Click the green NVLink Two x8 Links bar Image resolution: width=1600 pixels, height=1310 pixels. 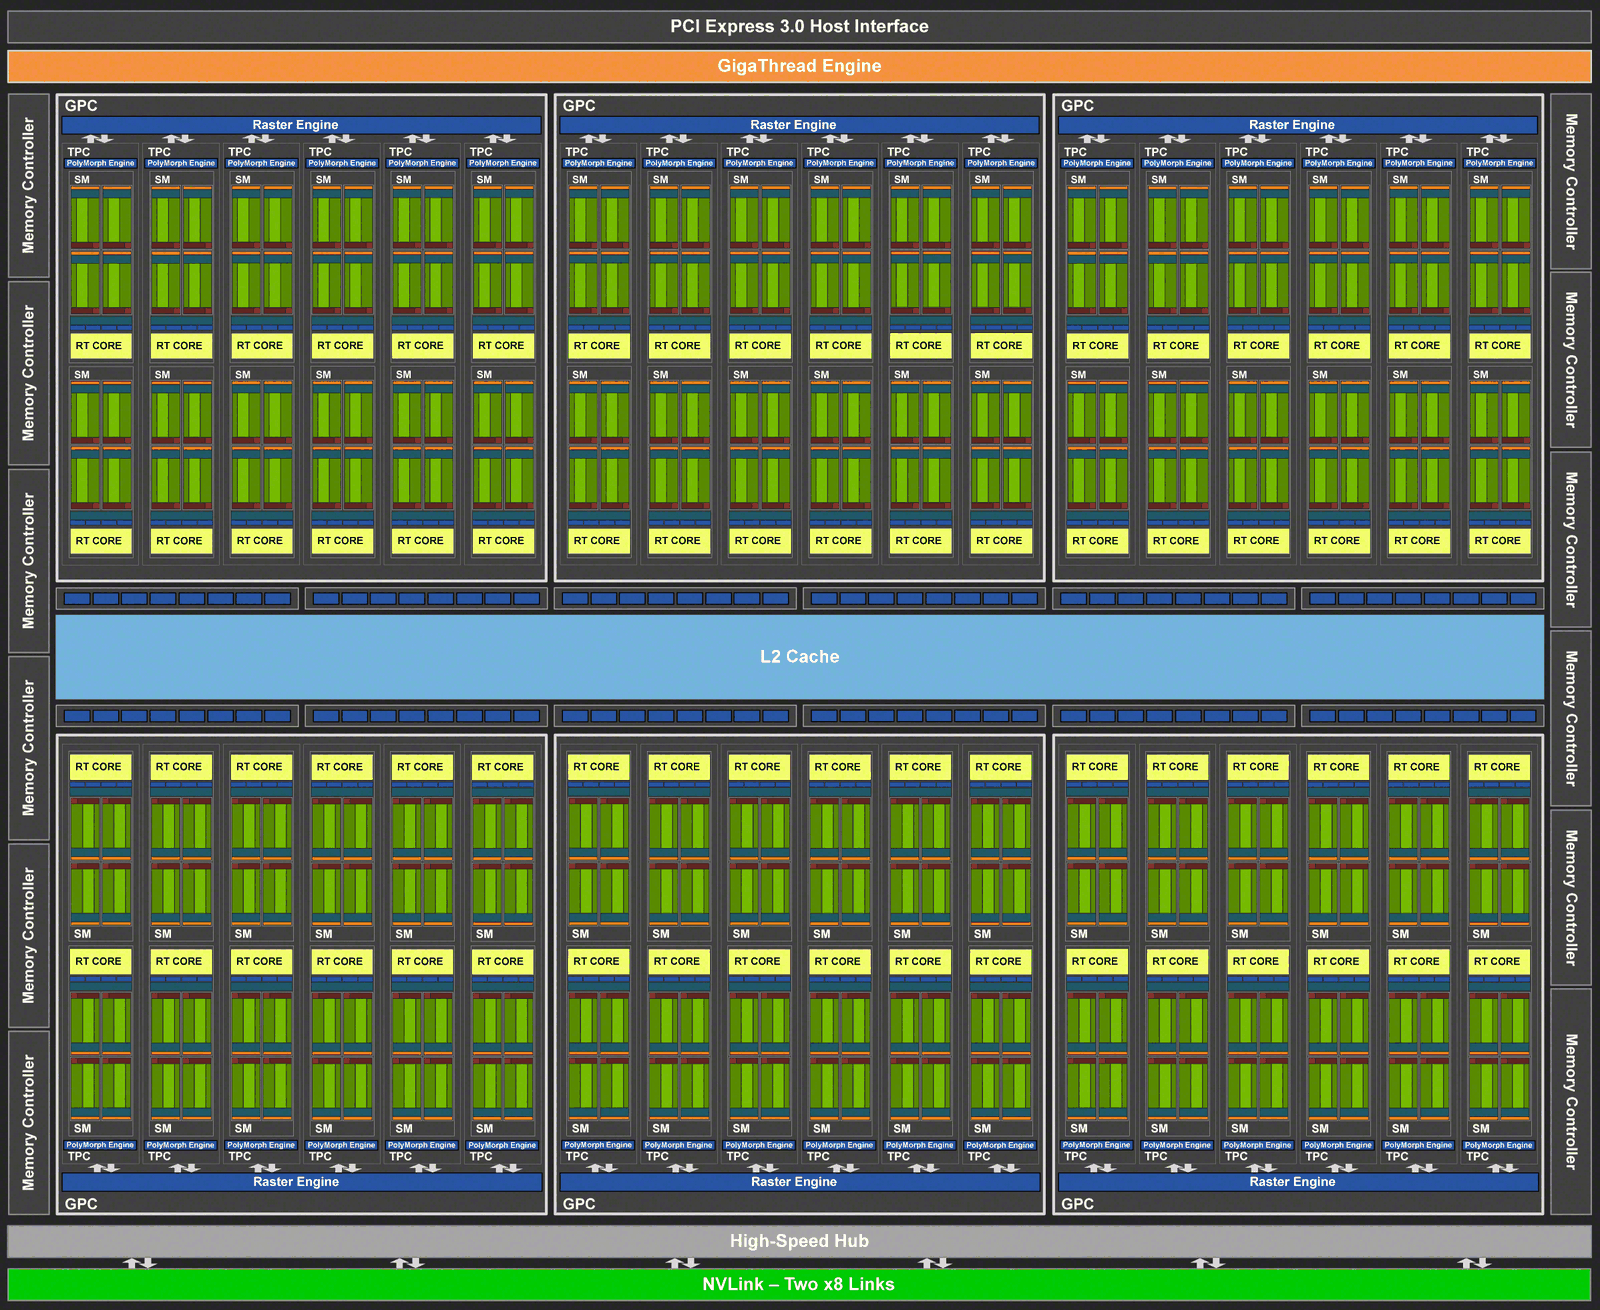pyautogui.click(x=799, y=1284)
